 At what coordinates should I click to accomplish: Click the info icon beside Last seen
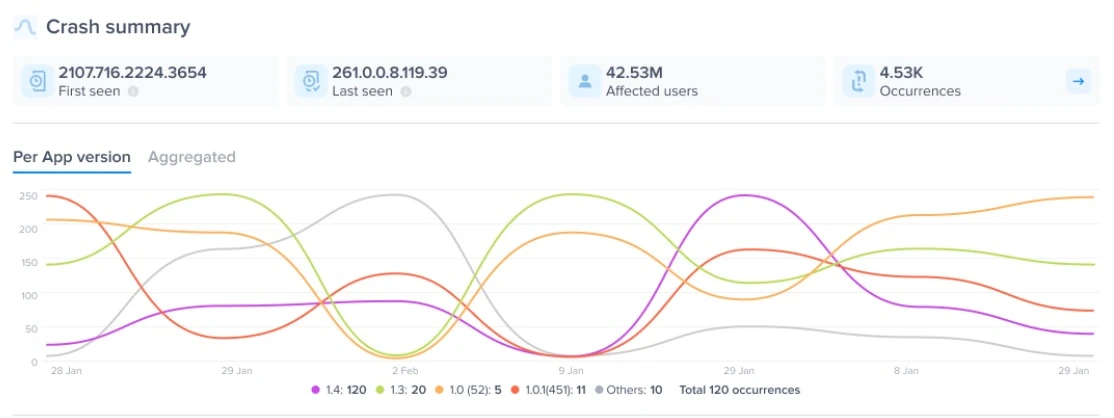click(406, 92)
